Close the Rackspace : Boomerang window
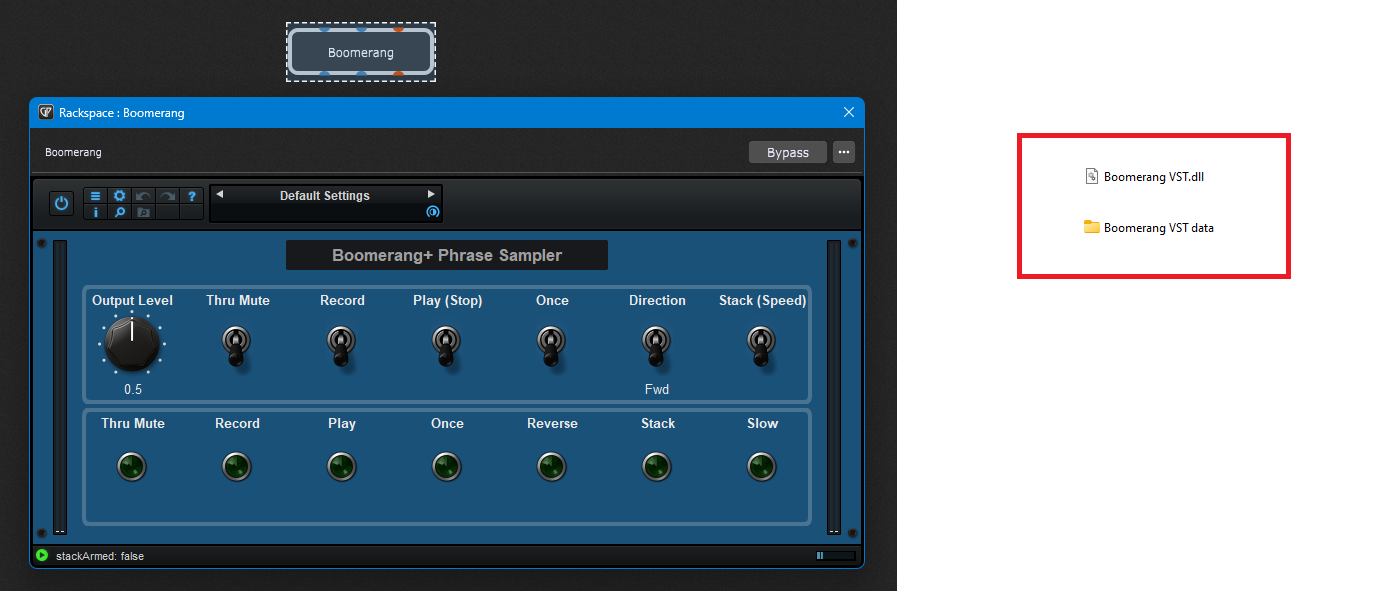This screenshot has height=591, width=1394. click(x=849, y=112)
